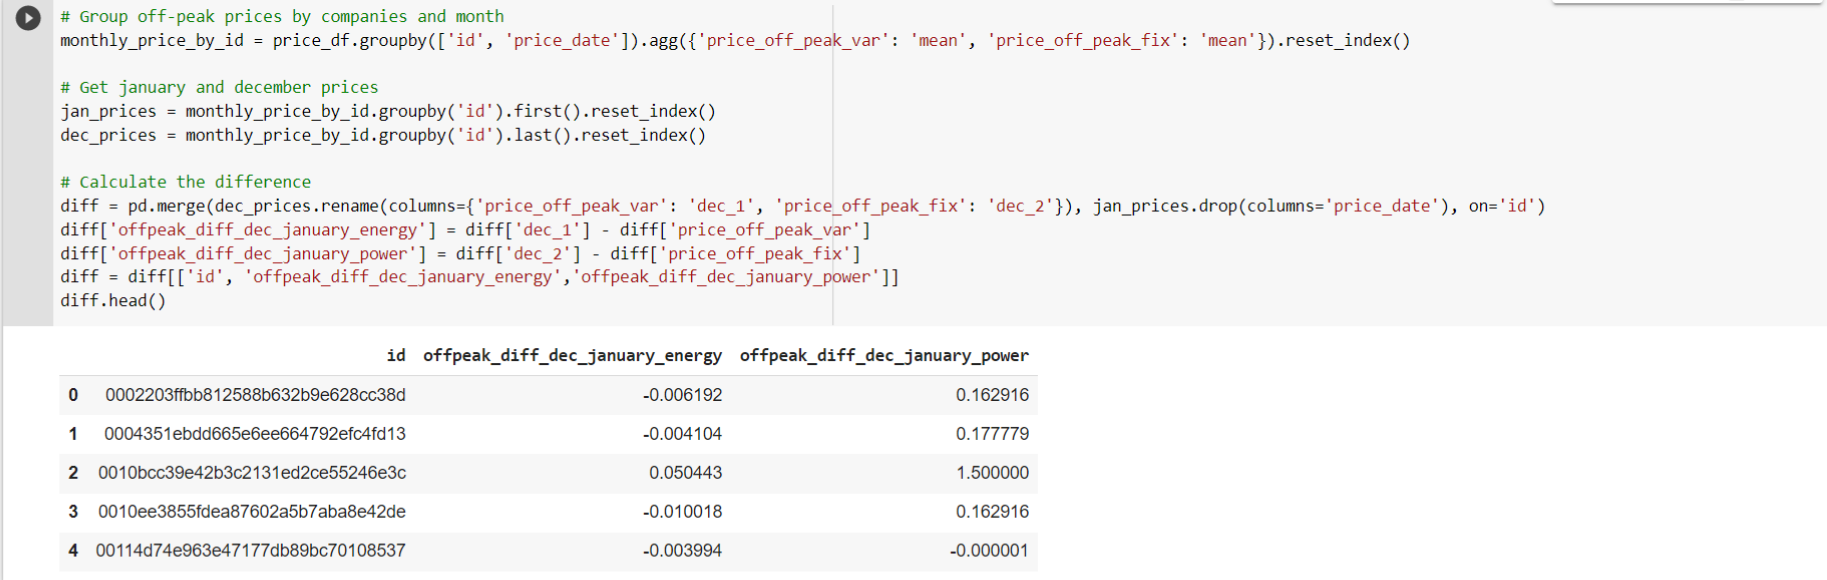1827x580 pixels.
Task: Place cursor on the jan_prices assignment line
Action: [387, 112]
